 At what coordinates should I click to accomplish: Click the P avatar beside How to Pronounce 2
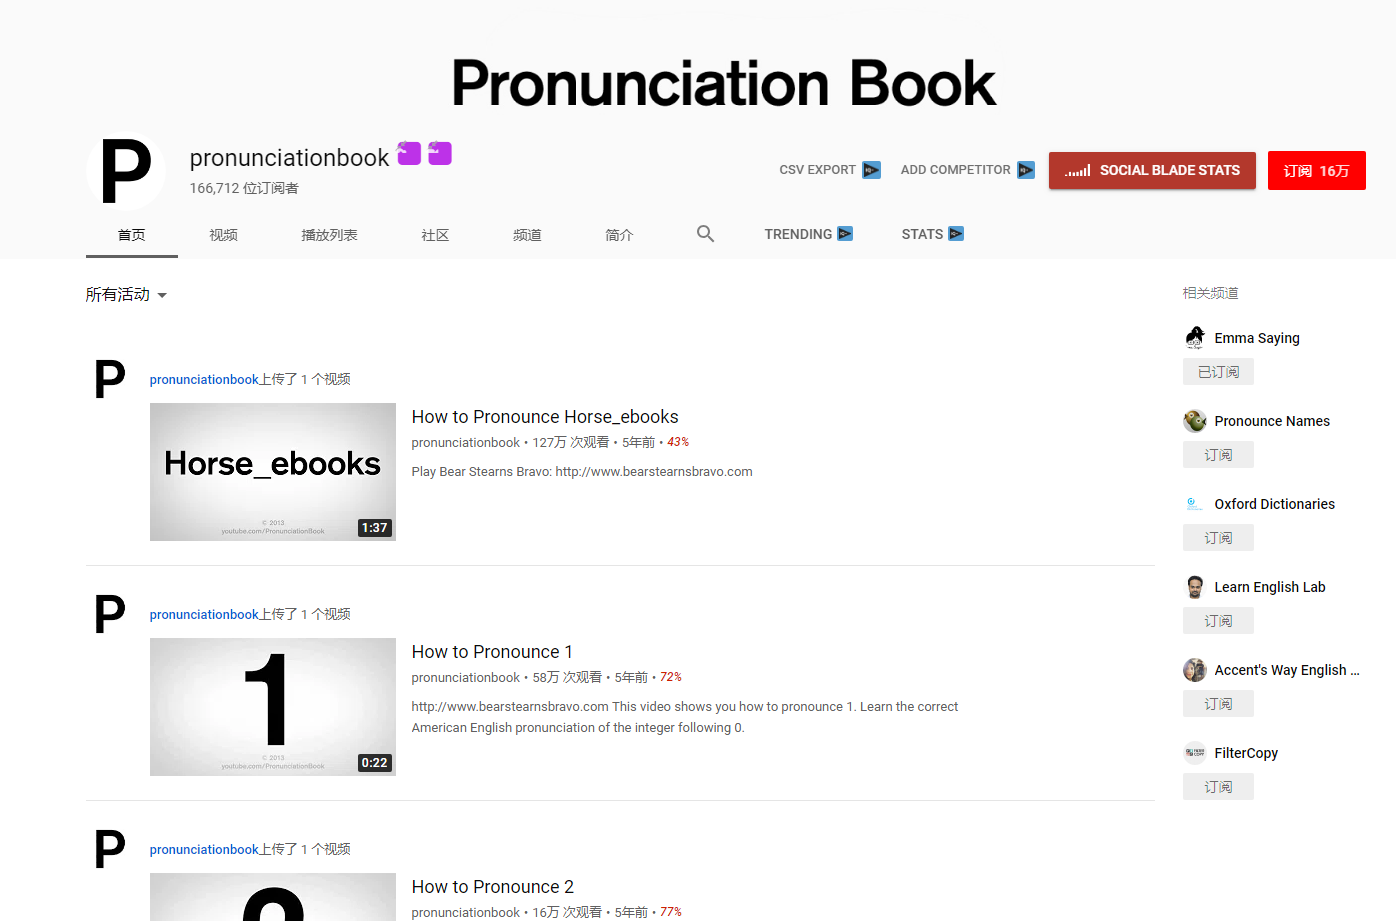point(110,849)
